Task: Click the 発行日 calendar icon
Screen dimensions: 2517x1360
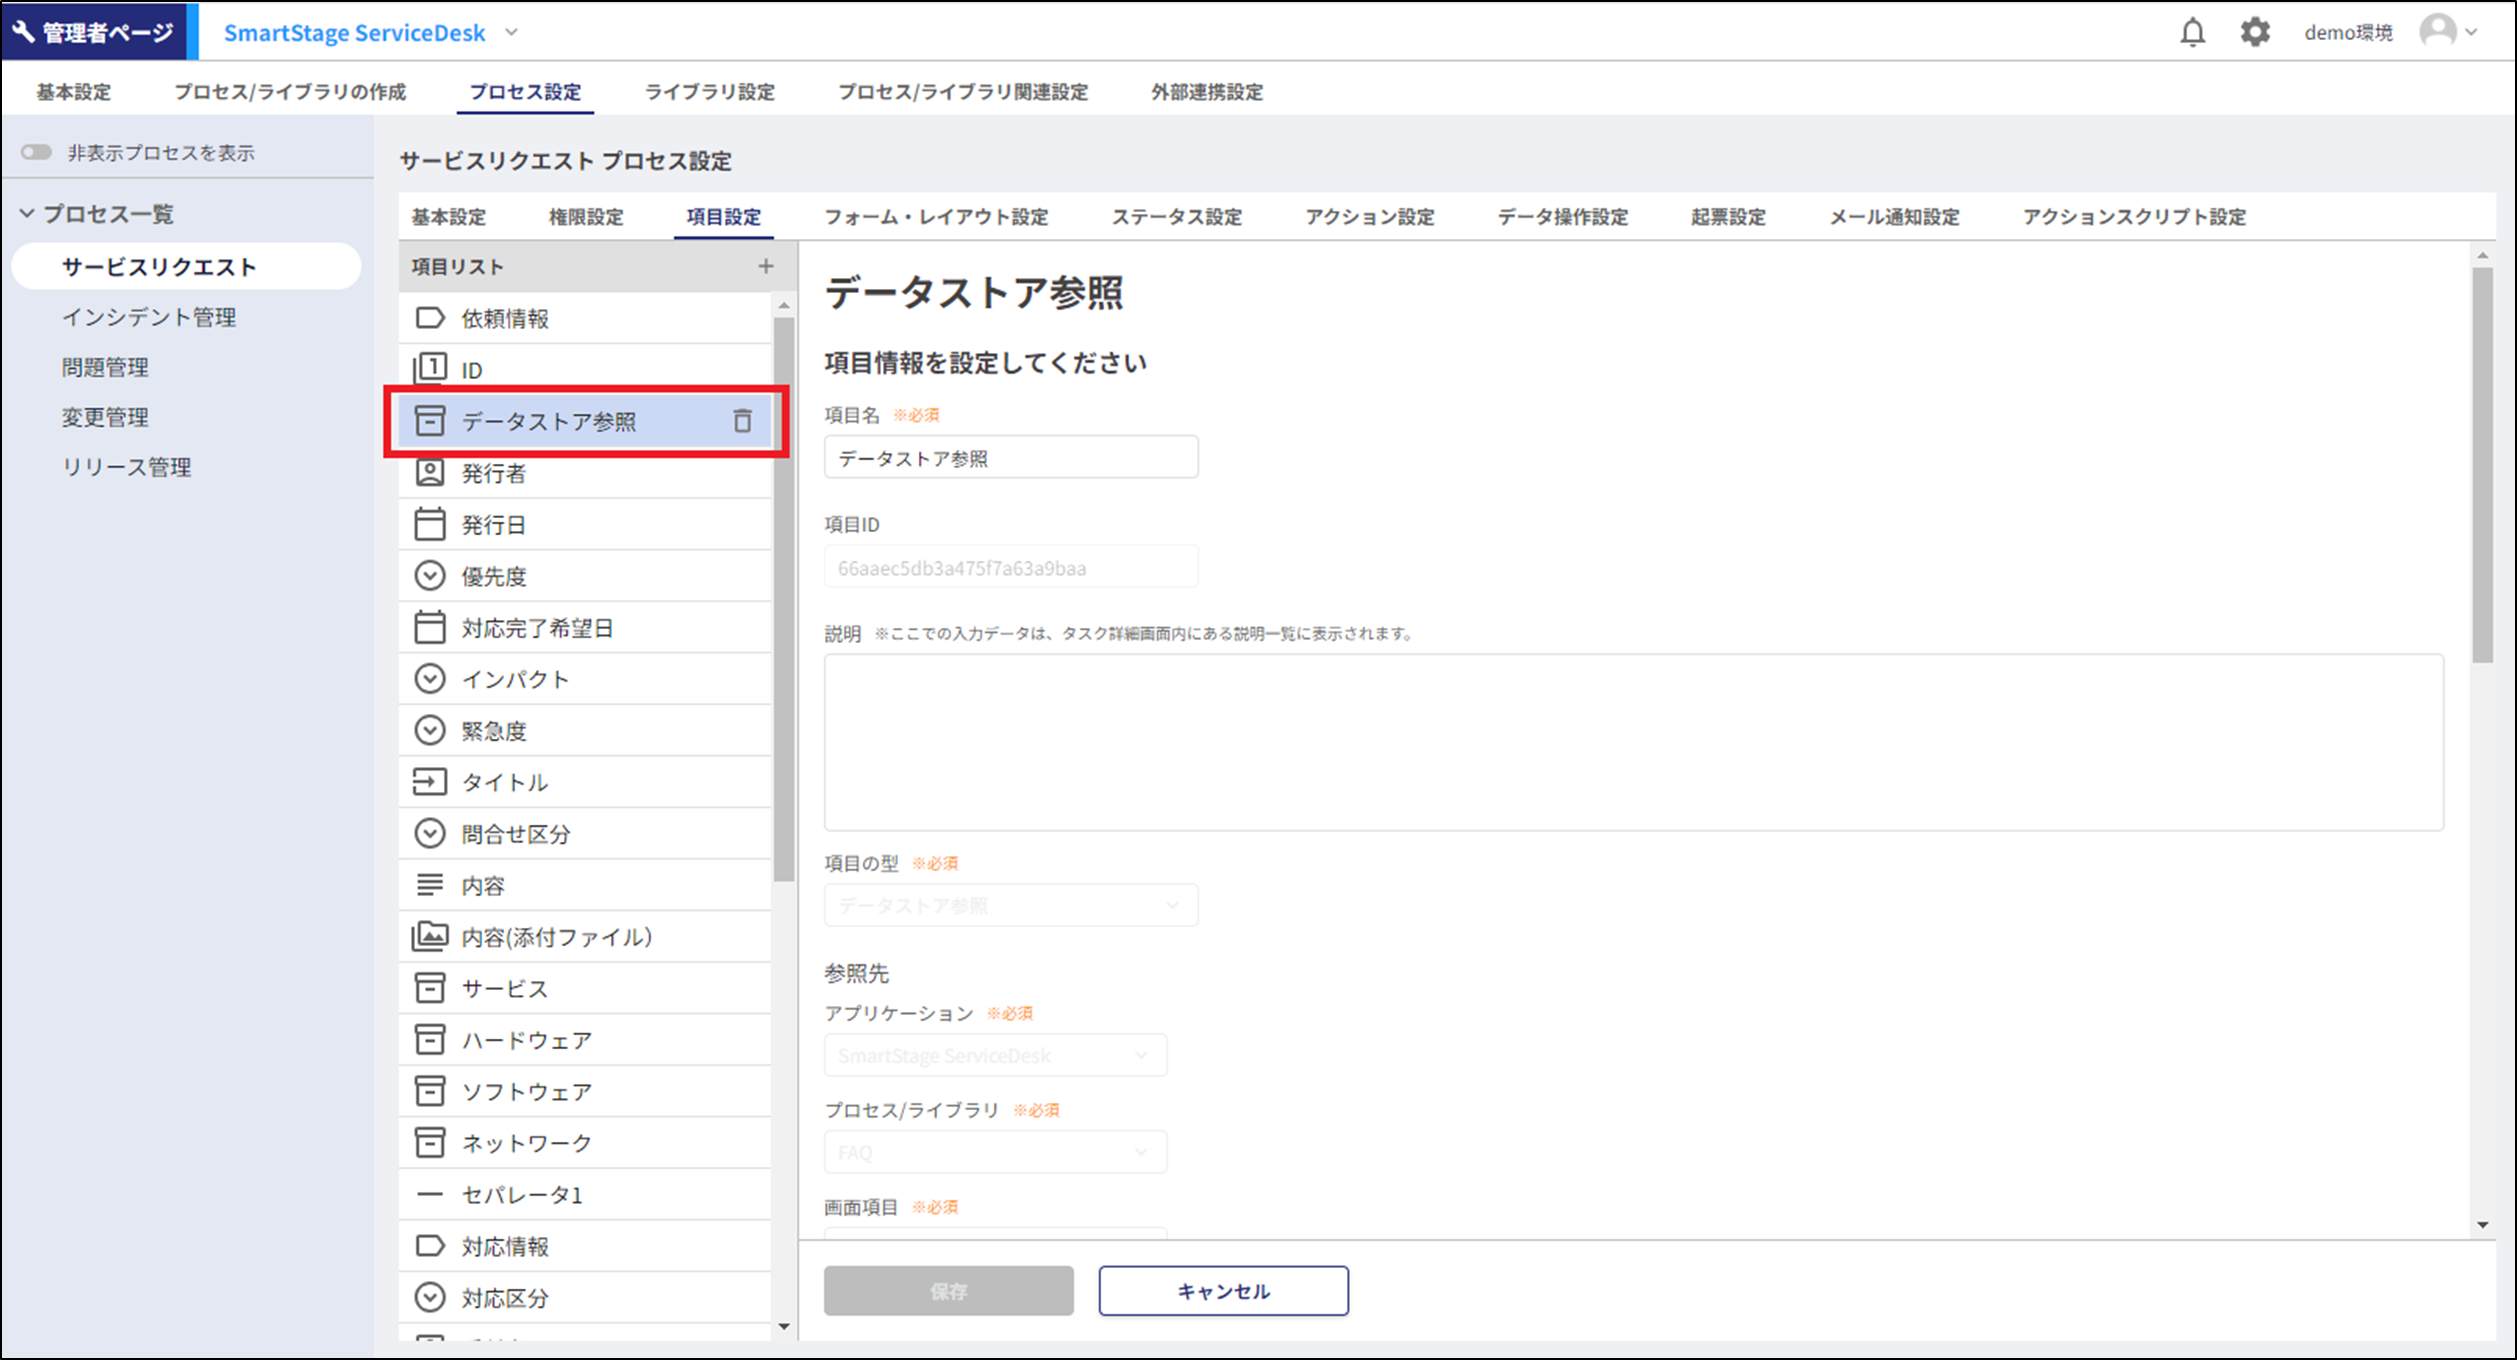Action: 430,524
